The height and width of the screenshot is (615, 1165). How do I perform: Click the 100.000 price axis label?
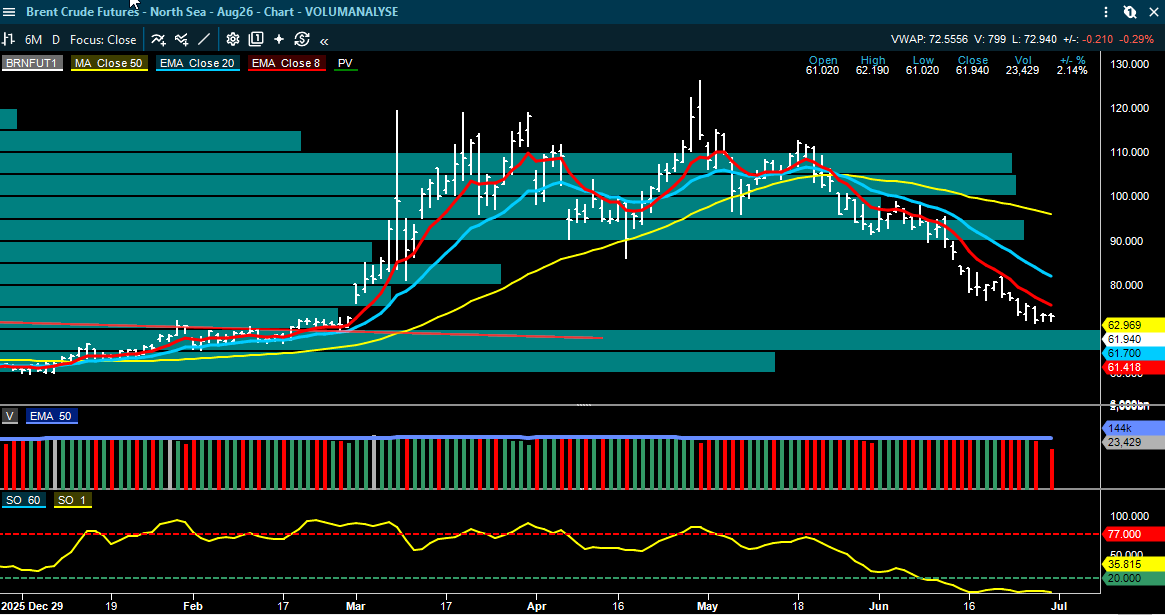[x=1129, y=196]
